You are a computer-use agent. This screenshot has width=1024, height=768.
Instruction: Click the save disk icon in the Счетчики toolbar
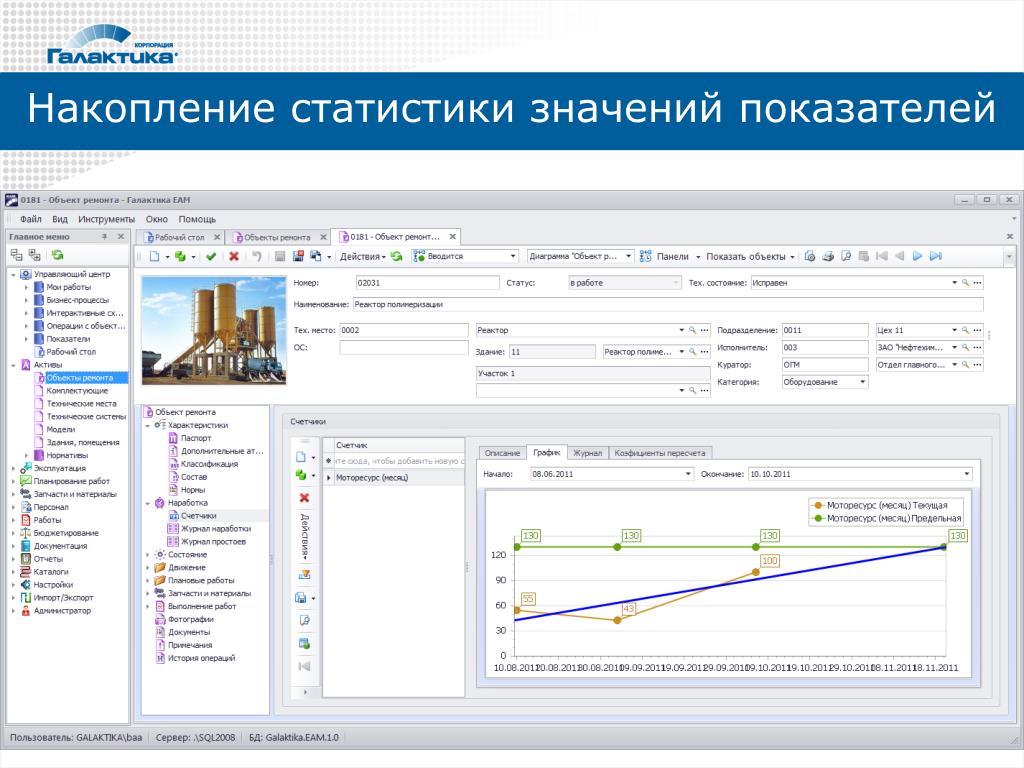[301, 598]
